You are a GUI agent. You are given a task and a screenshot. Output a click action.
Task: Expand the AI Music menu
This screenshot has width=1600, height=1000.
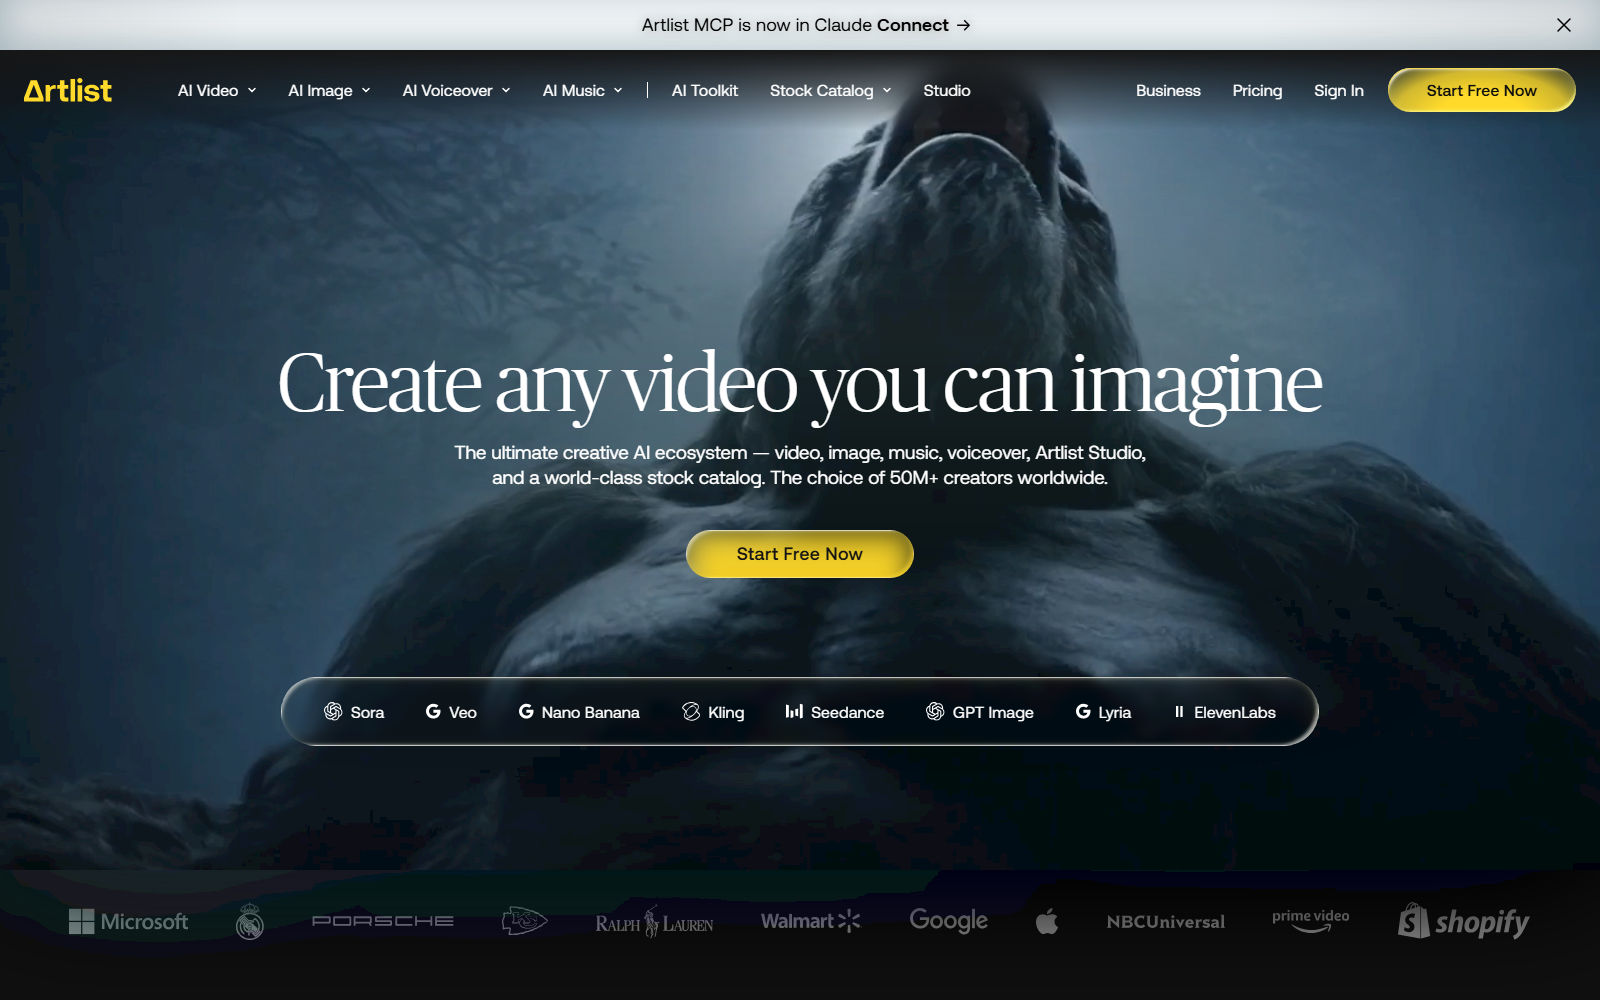click(582, 91)
